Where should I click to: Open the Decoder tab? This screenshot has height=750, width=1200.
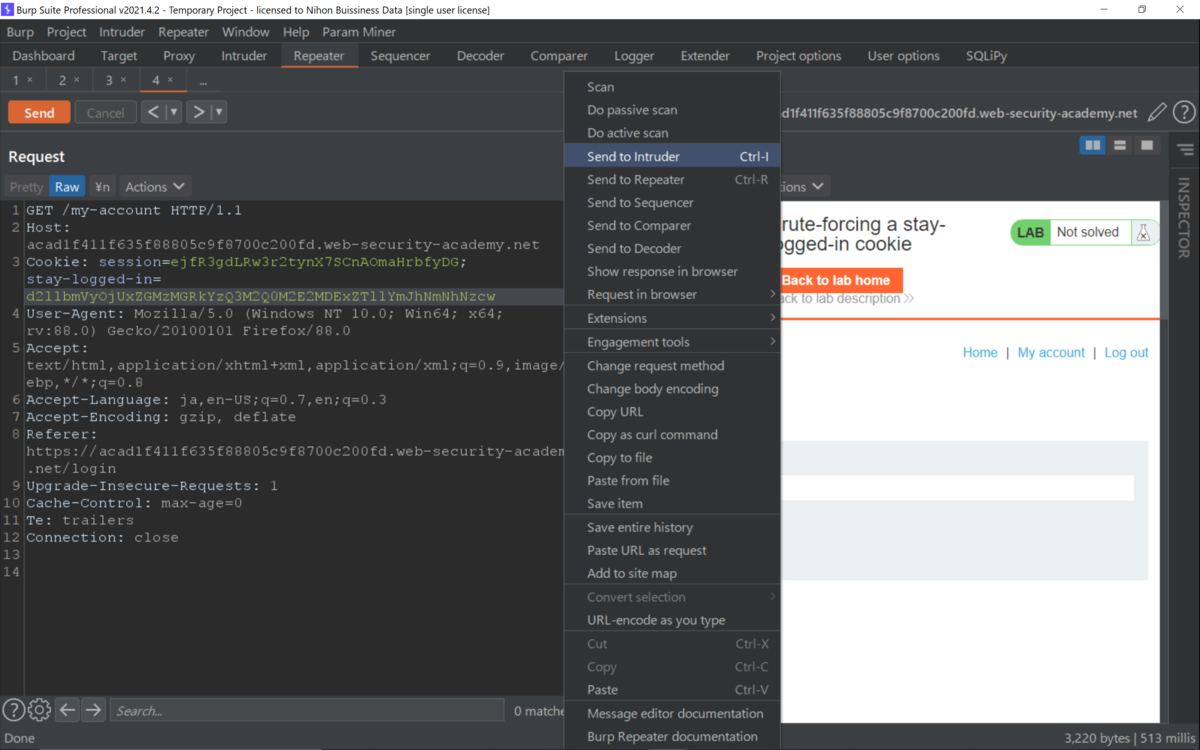pos(480,56)
